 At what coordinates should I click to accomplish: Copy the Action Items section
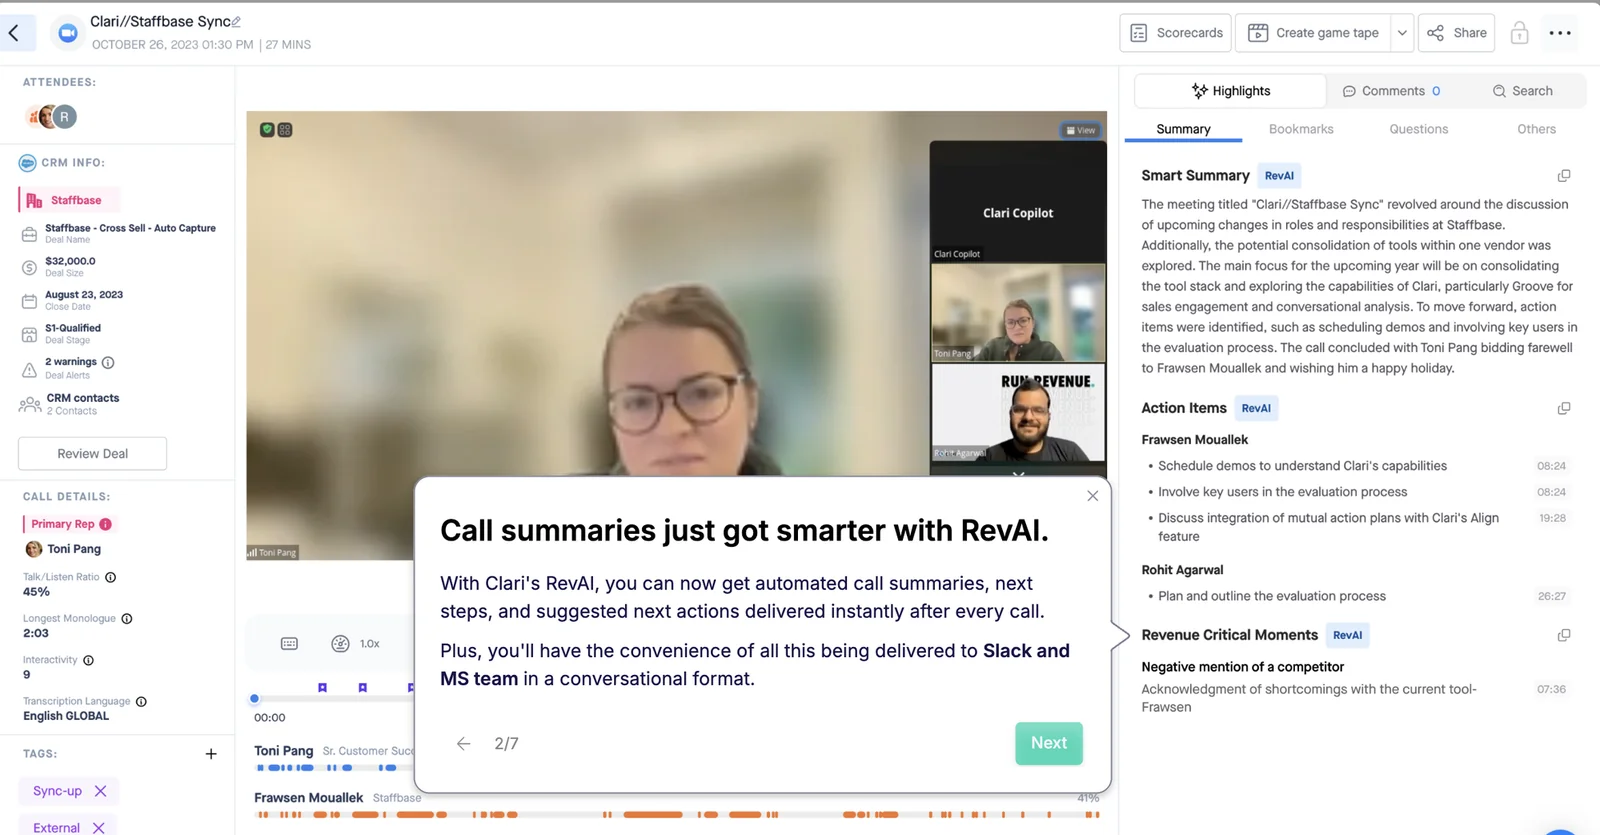pos(1564,408)
